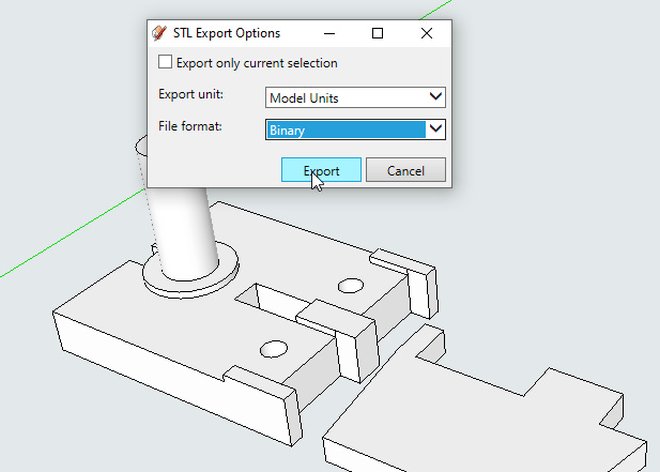Expand the File format dropdown arrow
The image size is (660, 472).
click(435, 129)
